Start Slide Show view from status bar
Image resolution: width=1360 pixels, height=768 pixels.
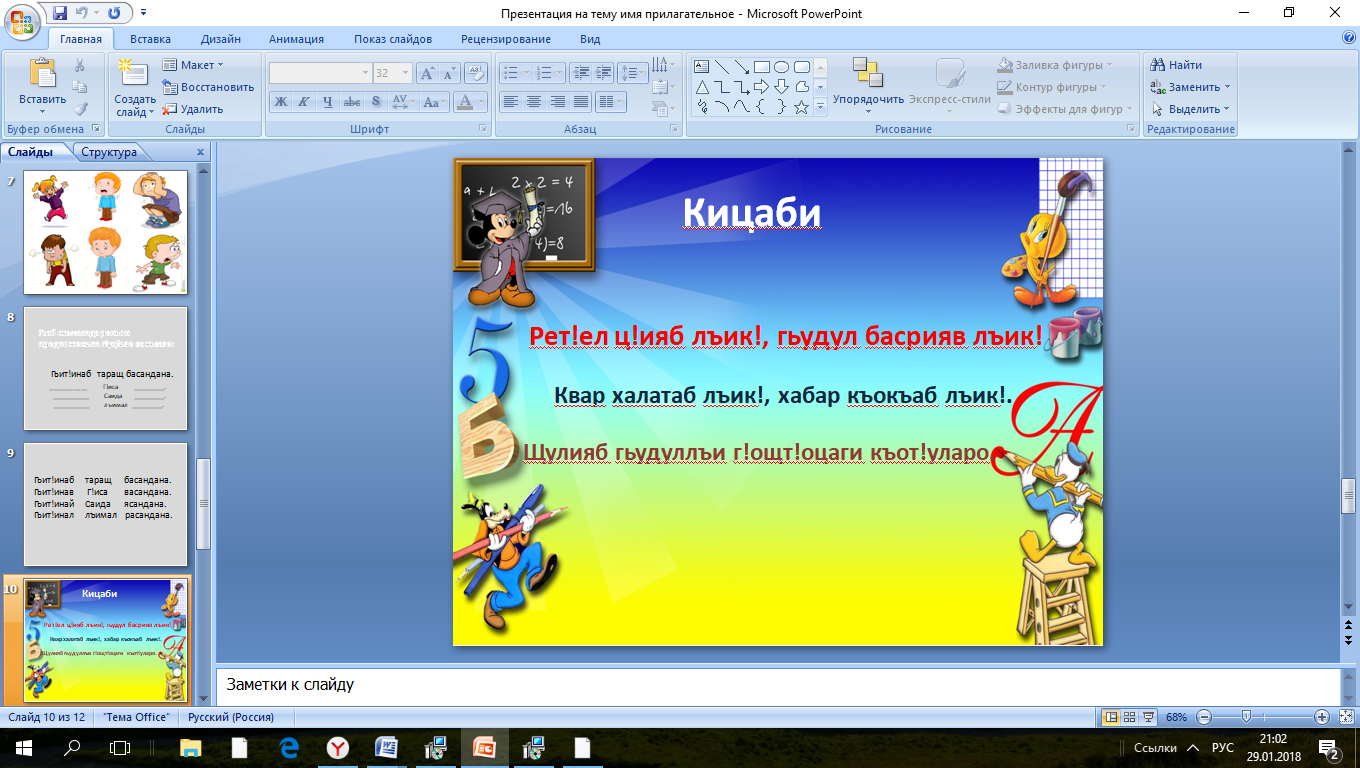pos(1148,717)
